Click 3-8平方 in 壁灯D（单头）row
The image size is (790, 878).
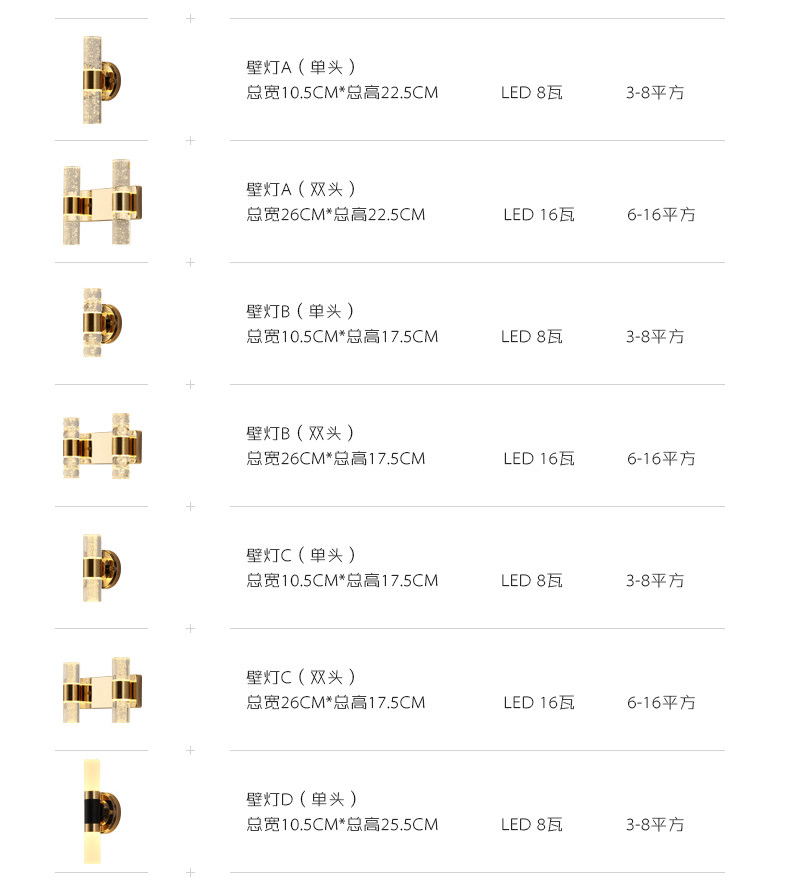pos(655,825)
